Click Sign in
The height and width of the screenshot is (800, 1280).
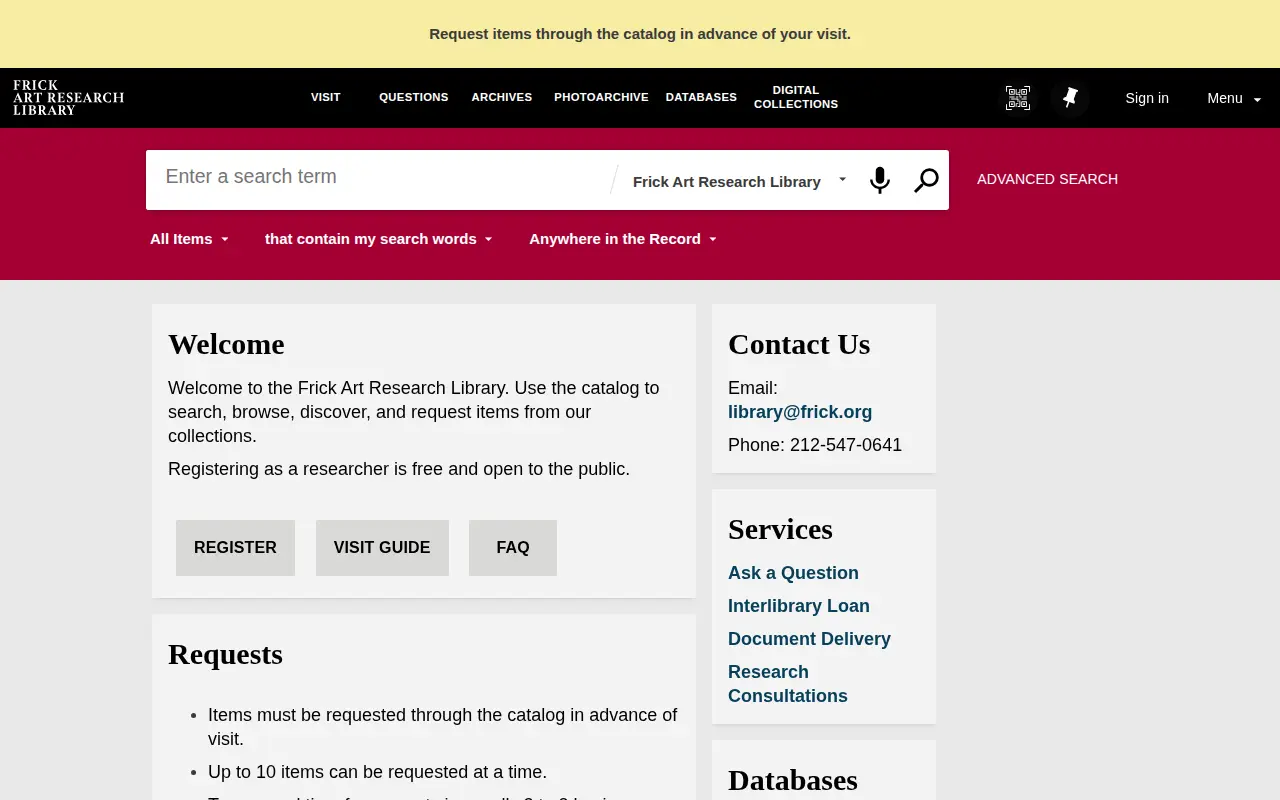click(1147, 98)
